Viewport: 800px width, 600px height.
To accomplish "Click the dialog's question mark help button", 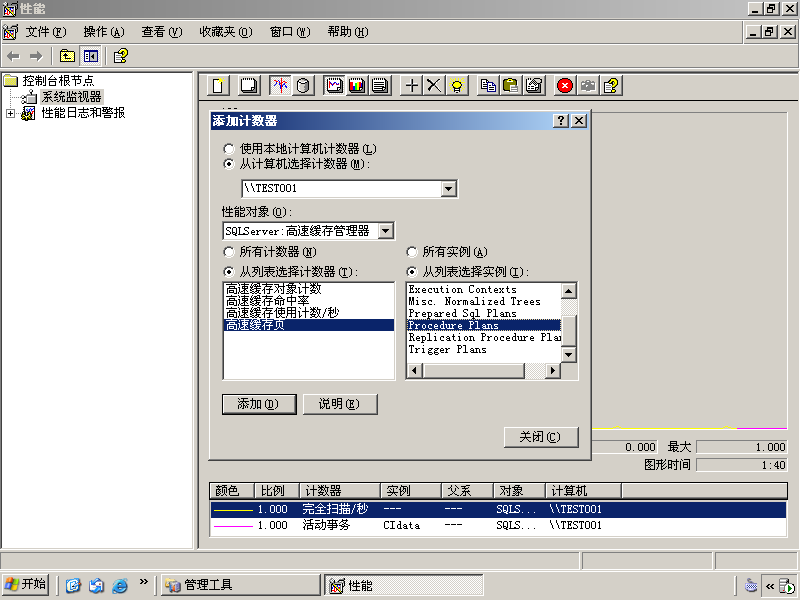I will 561,120.
